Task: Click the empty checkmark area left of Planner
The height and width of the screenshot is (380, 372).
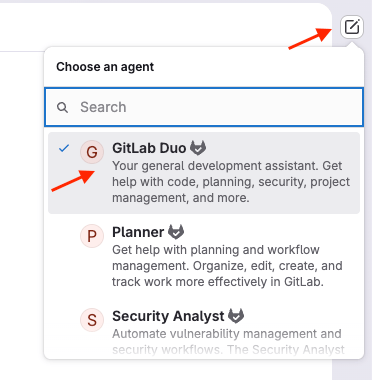Action: (x=64, y=232)
